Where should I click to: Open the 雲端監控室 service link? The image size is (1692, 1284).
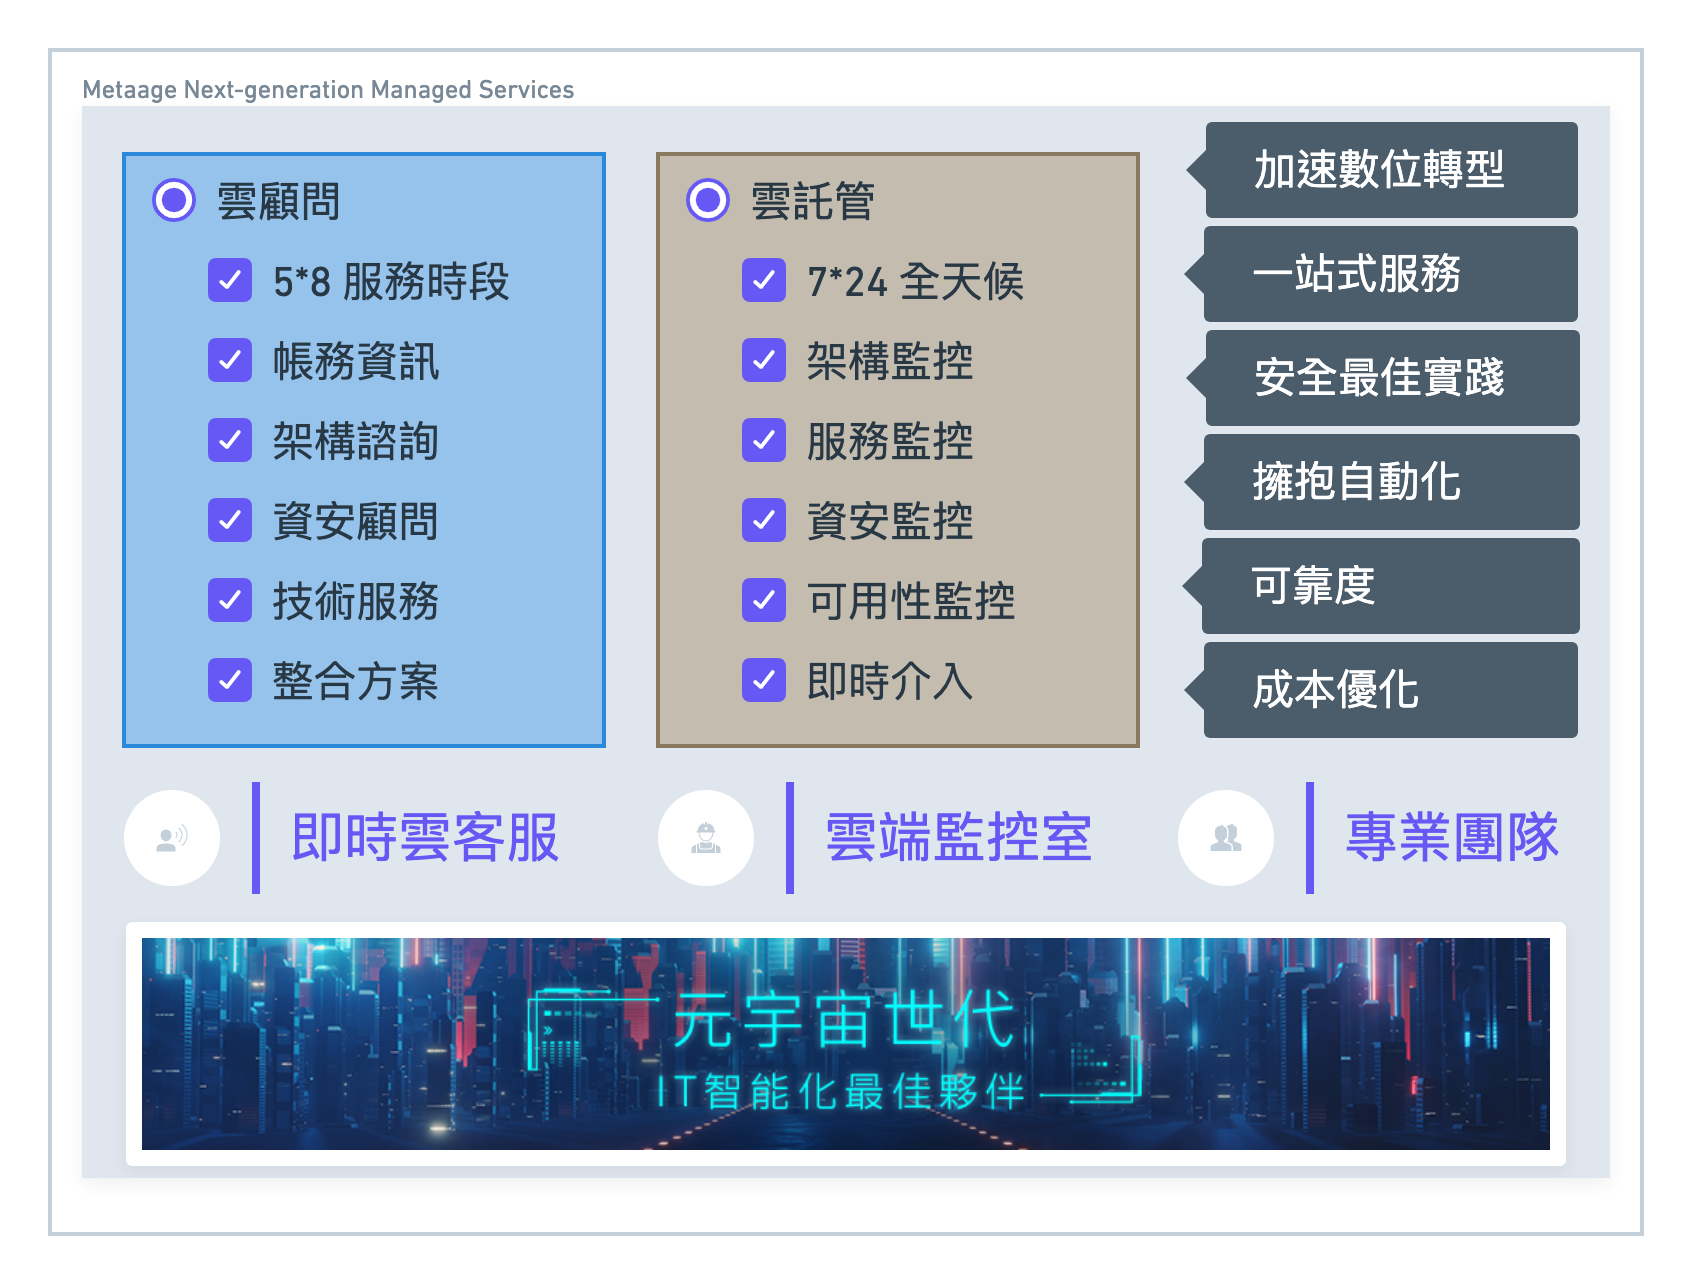(x=957, y=835)
